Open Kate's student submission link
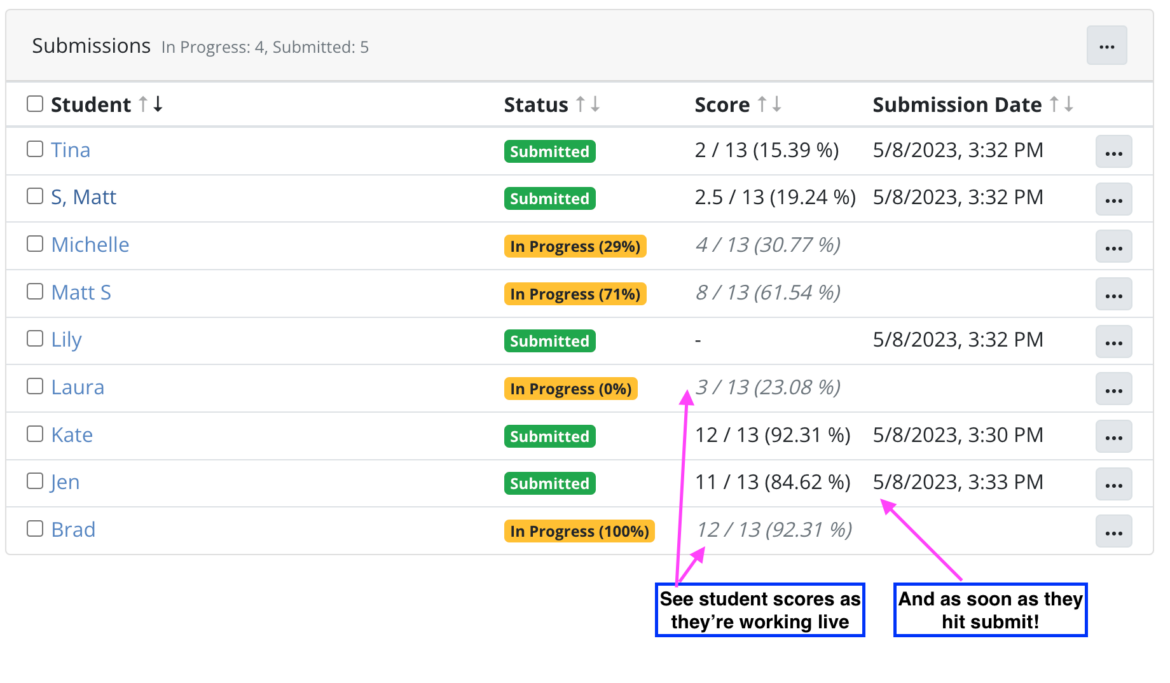 [72, 435]
